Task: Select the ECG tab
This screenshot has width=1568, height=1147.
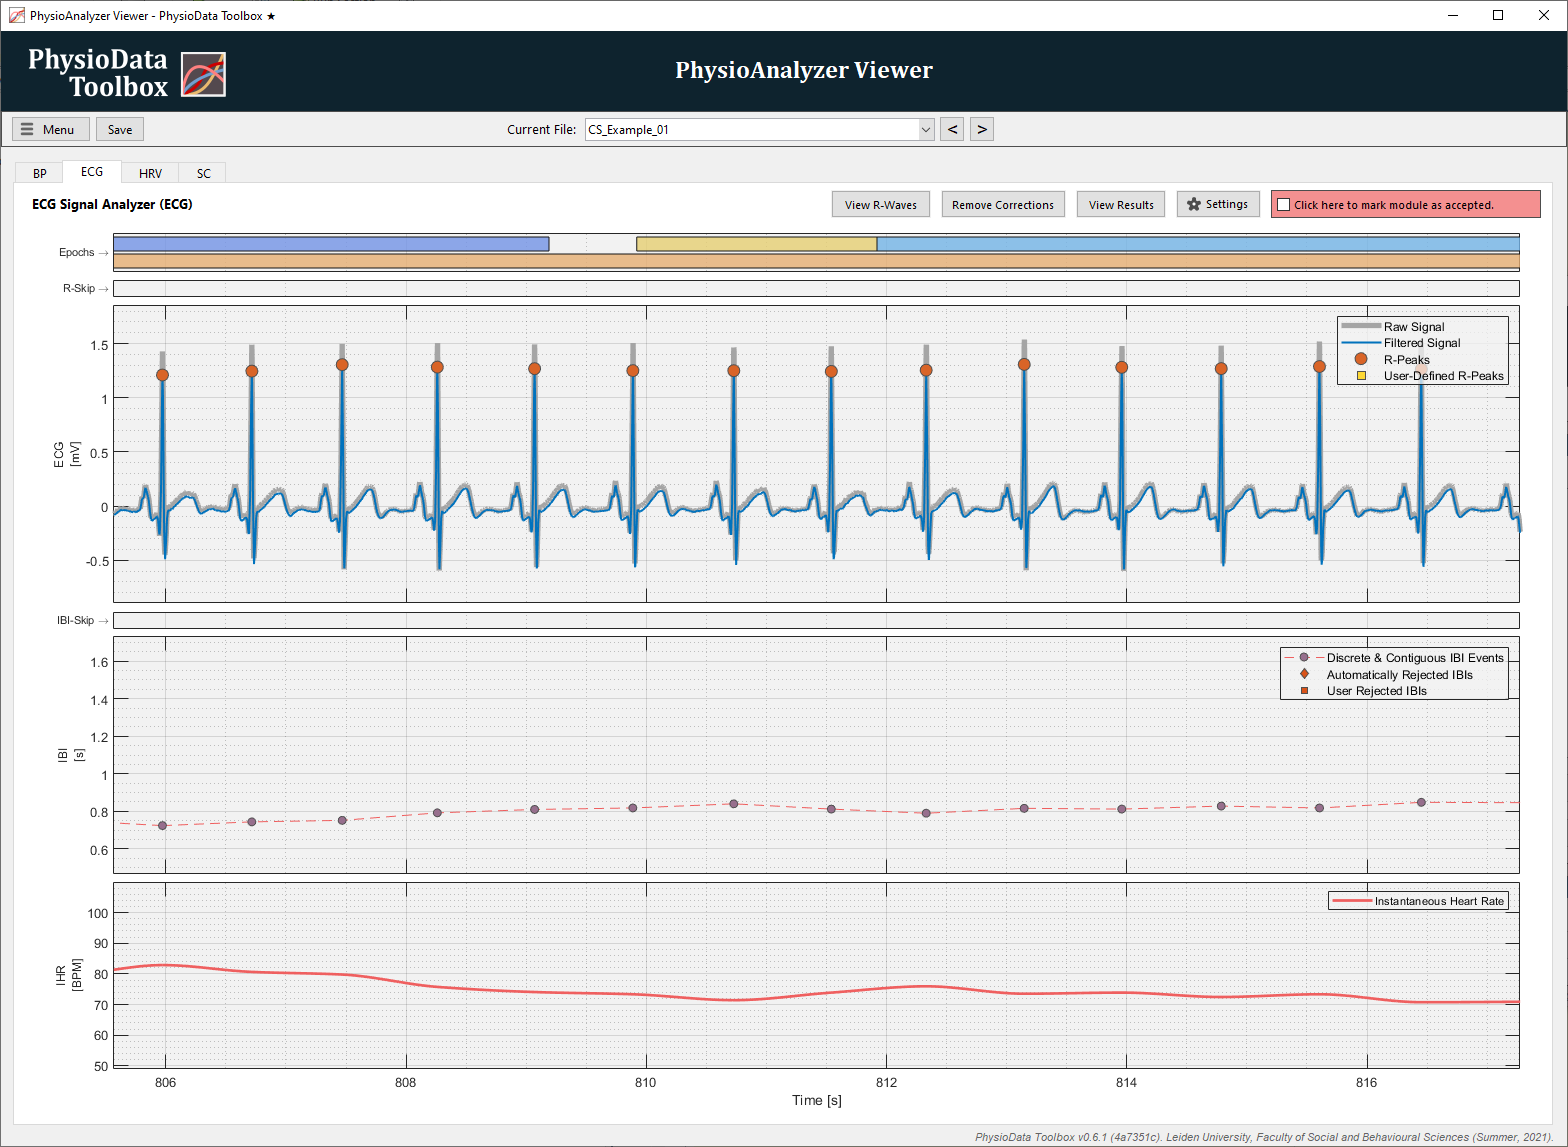Action: coord(92,172)
